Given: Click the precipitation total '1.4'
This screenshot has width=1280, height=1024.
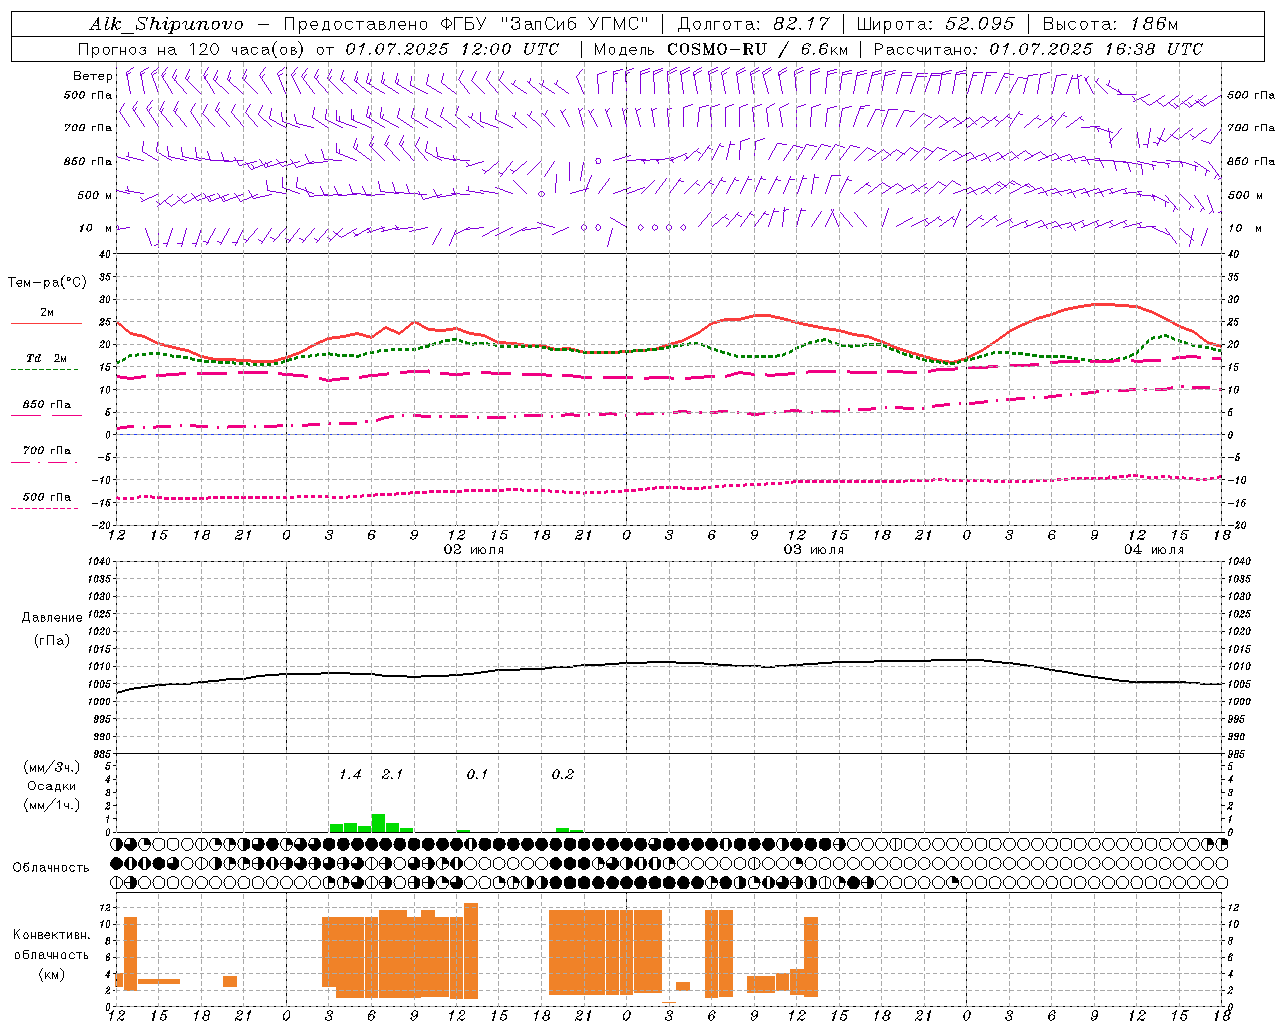Looking at the screenshot, I should 350,774.
